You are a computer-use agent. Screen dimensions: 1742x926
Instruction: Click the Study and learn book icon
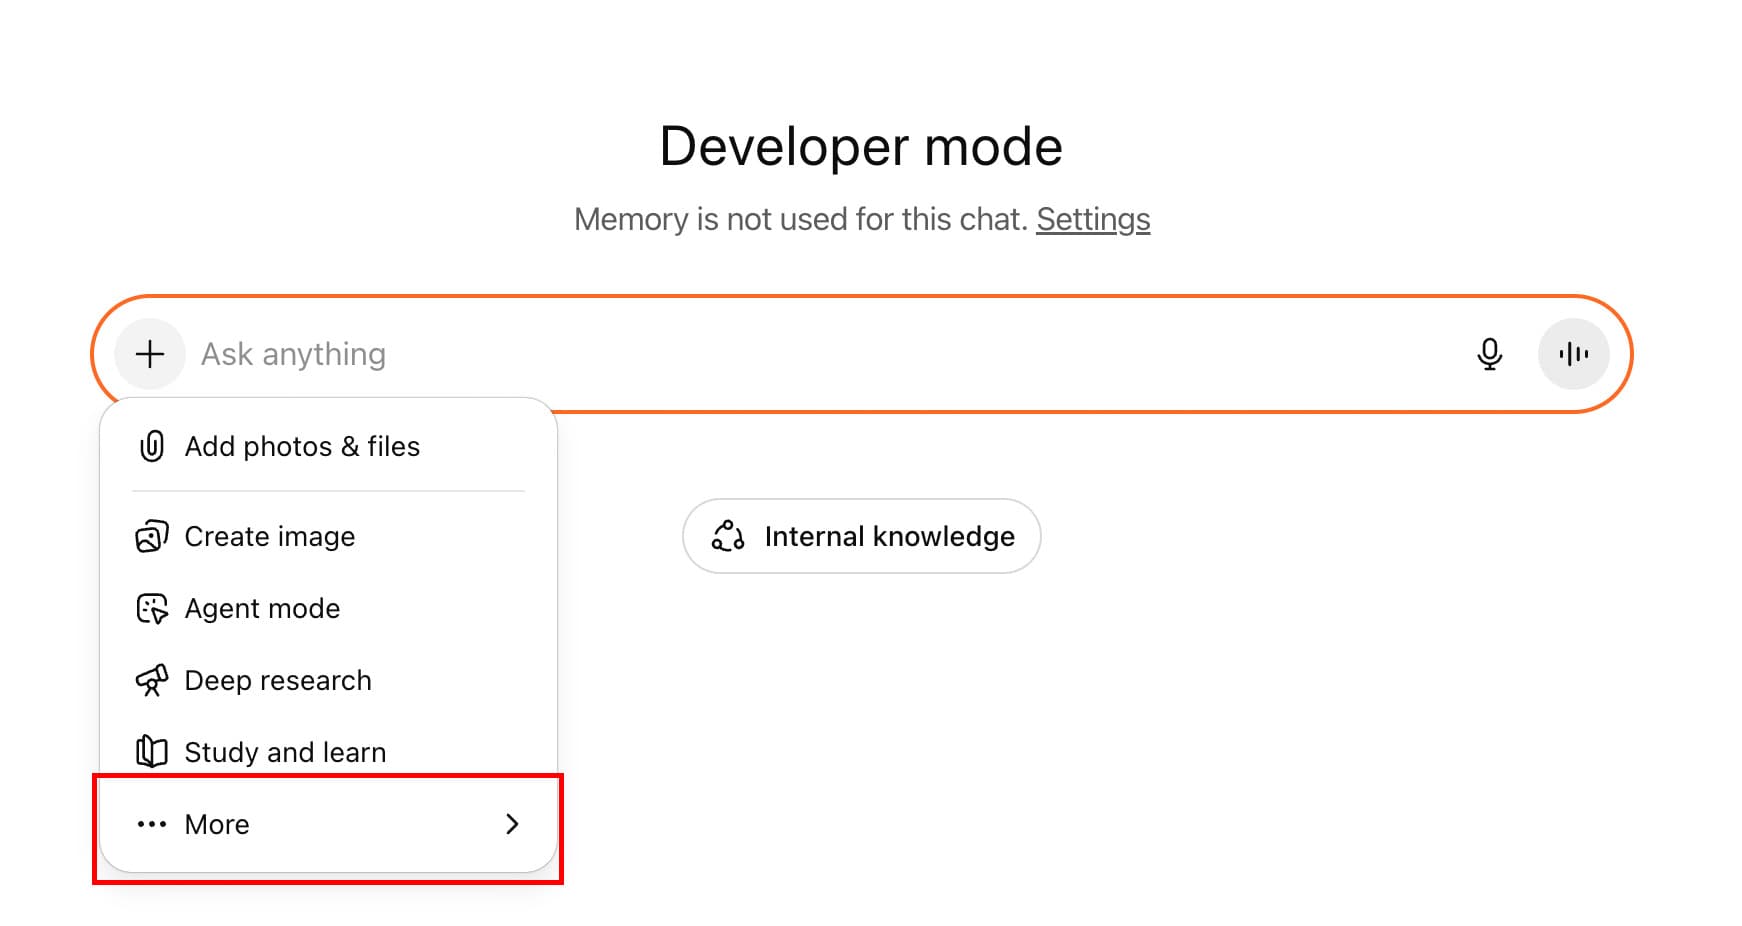point(151,751)
